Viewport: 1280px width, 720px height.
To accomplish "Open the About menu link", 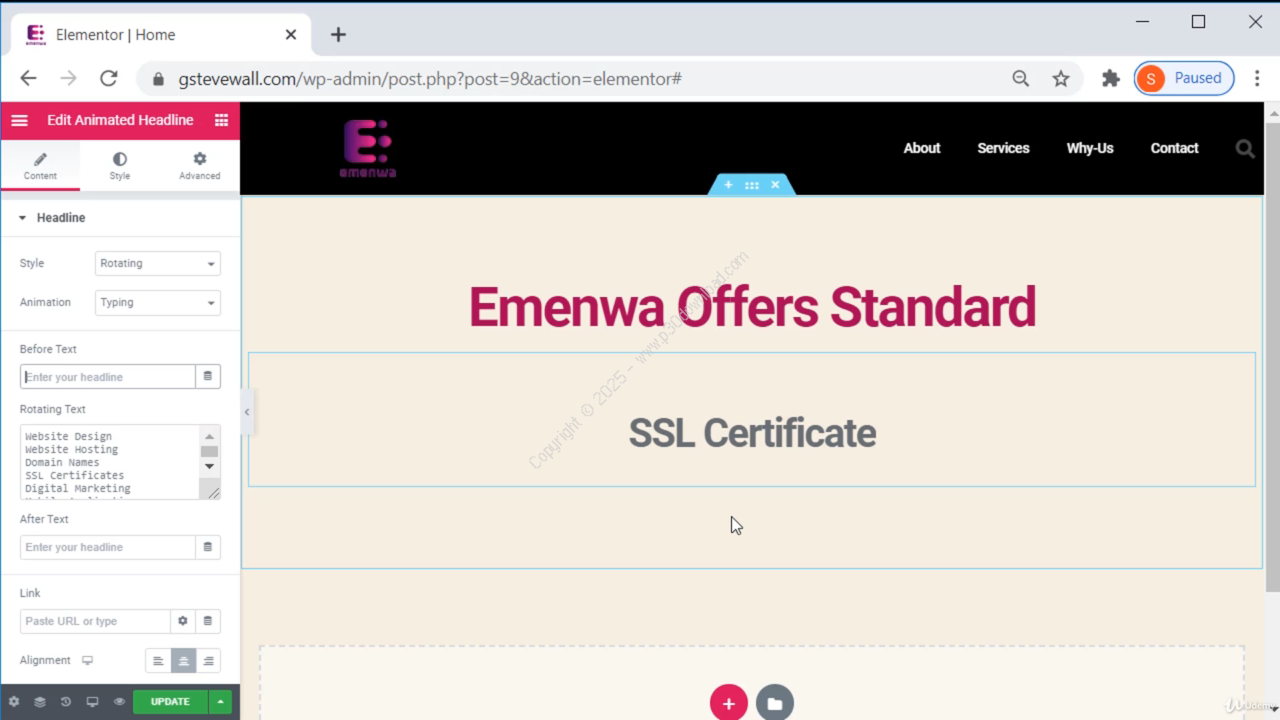I will (x=922, y=148).
